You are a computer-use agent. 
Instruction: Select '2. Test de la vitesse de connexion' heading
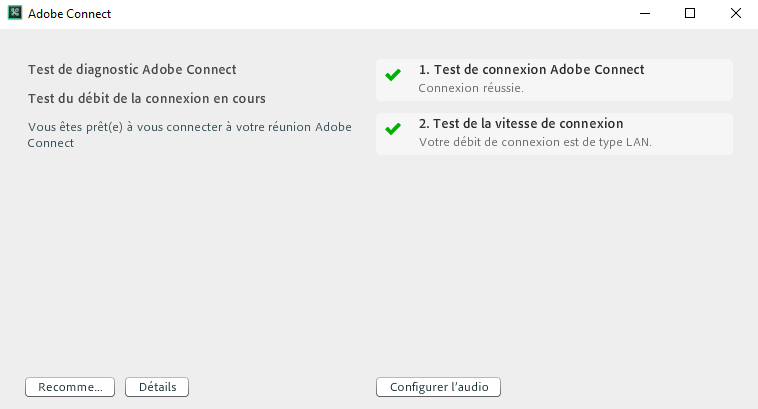(x=521, y=124)
